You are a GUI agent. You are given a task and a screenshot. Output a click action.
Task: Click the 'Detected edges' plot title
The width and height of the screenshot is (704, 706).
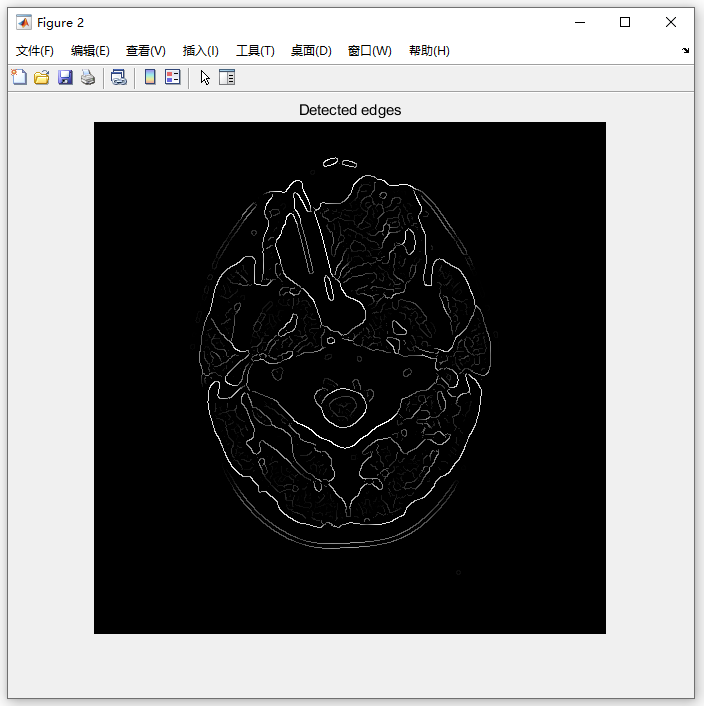click(x=350, y=110)
